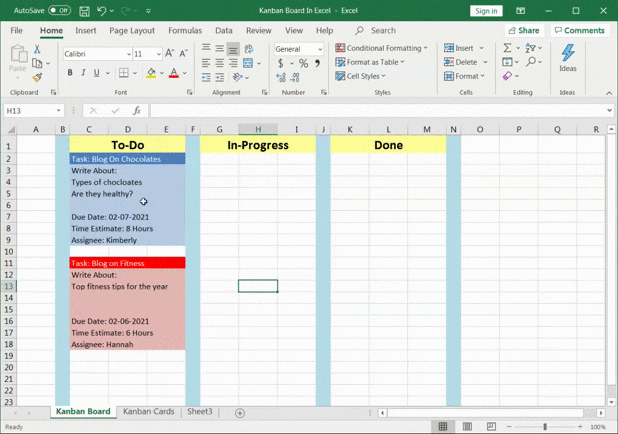This screenshot has height=434, width=618.
Task: Click the Undo arrow icon
Action: [x=103, y=11]
